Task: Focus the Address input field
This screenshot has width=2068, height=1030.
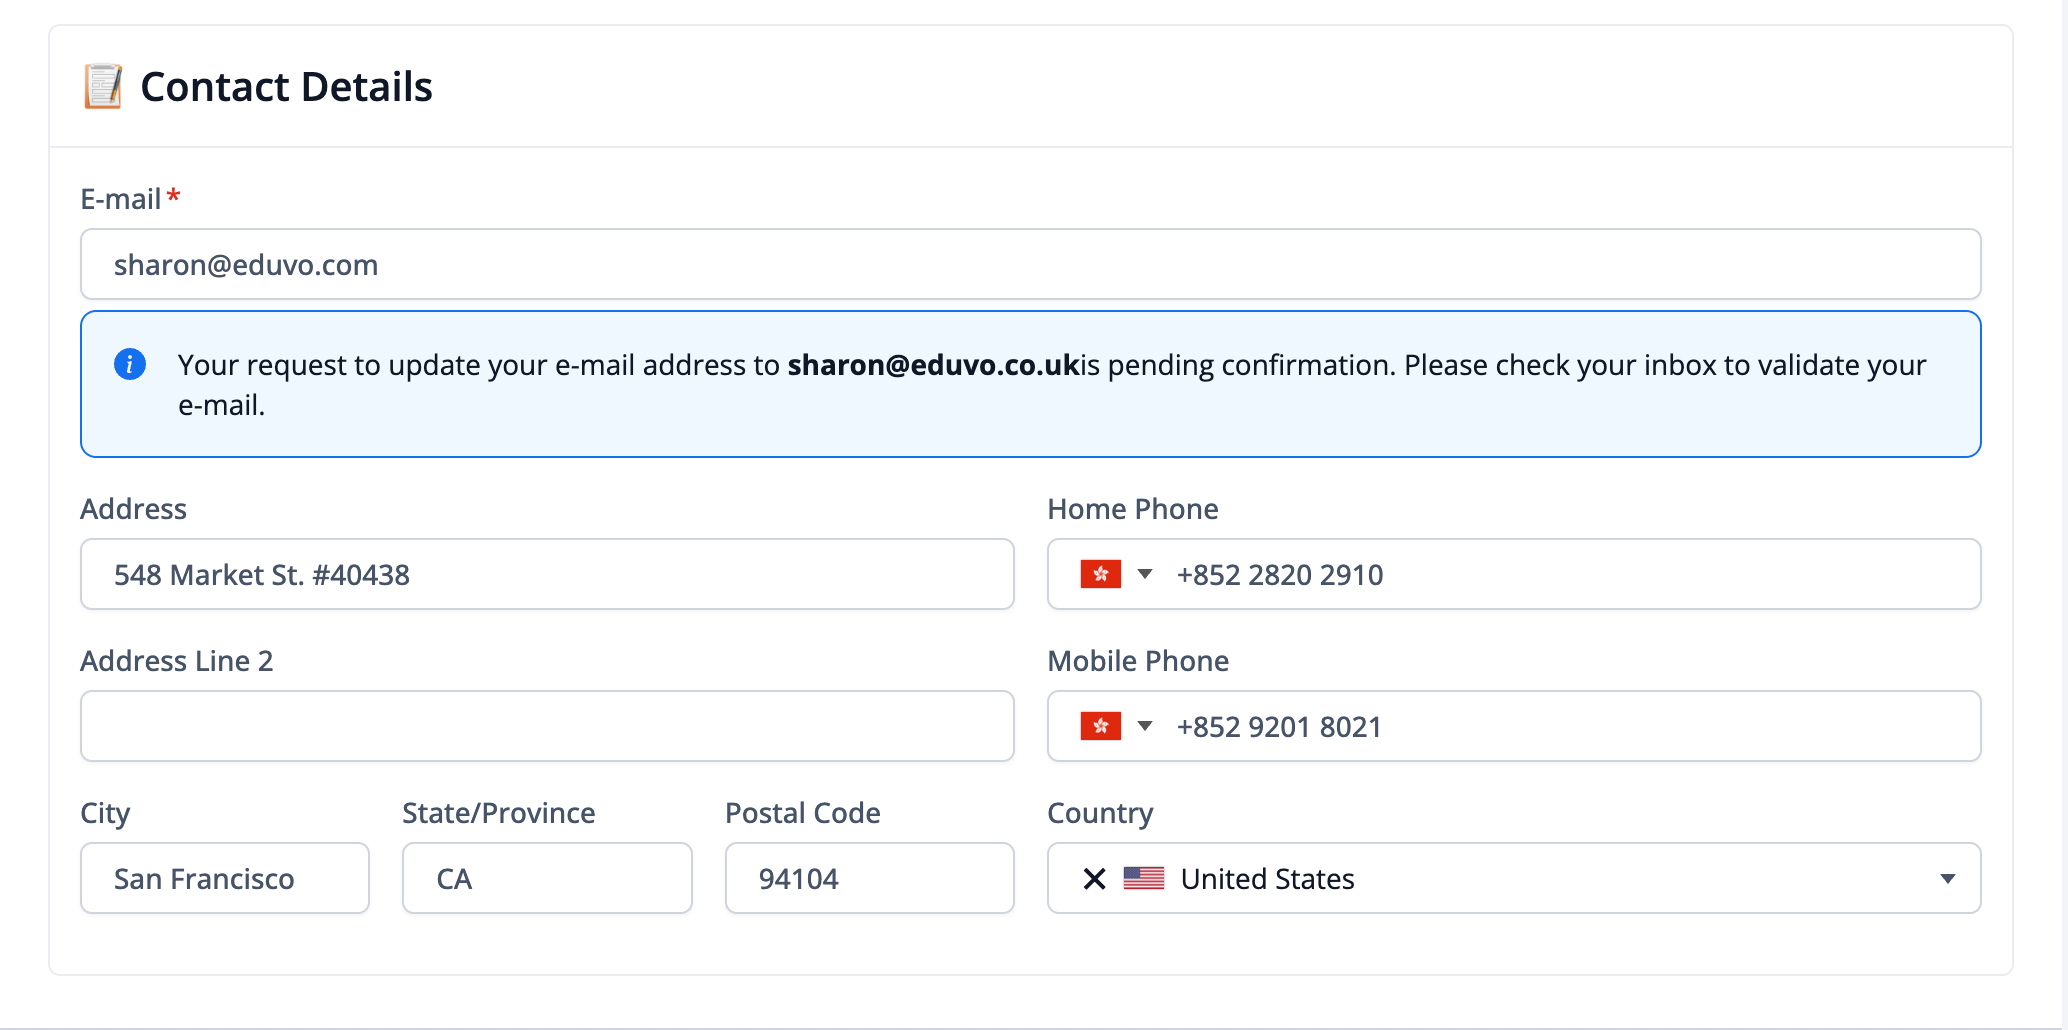Action: coord(547,575)
